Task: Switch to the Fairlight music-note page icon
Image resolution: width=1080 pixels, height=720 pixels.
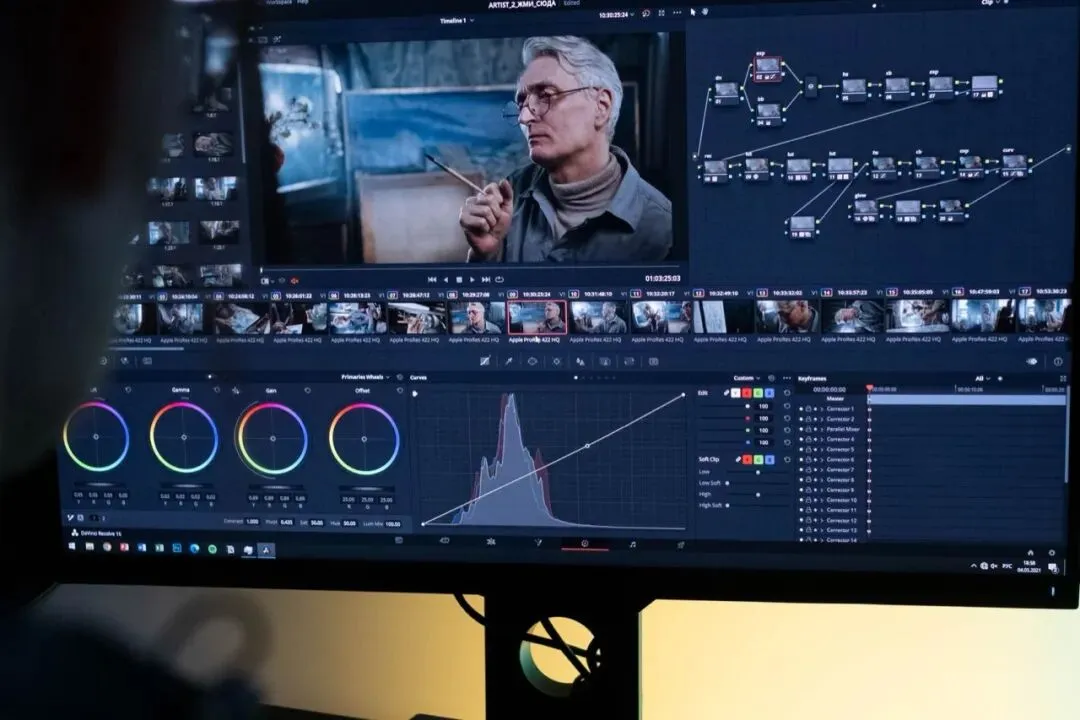Action: [632, 544]
